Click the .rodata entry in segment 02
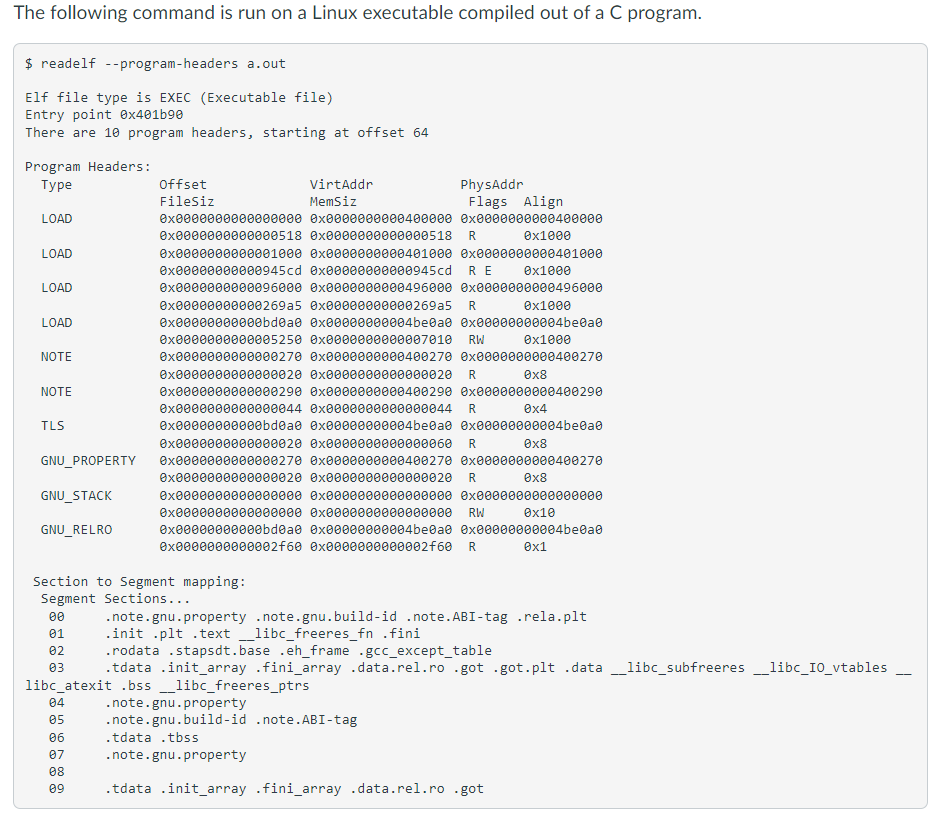Image resolution: width=943 pixels, height=829 pixels. click(132, 651)
